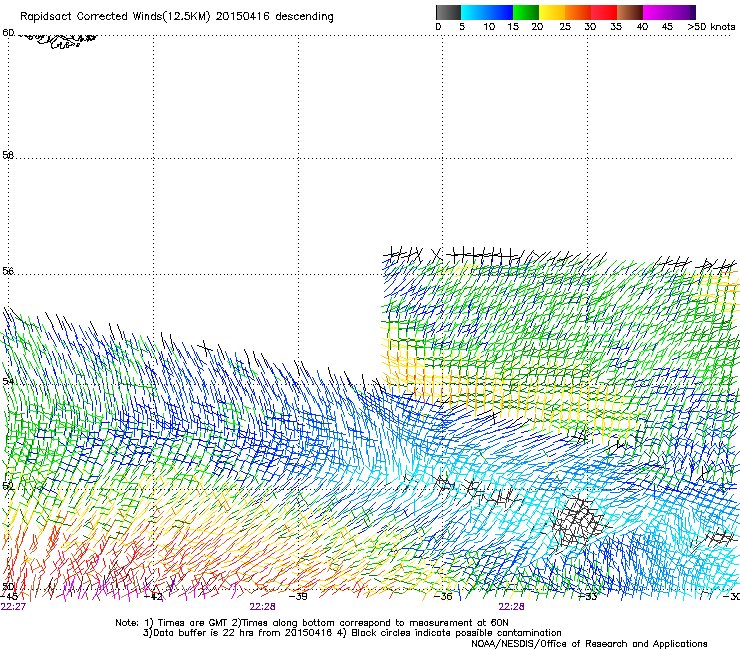Click the longitude label '-42'
Screen dimensions: 740x650
153,597
